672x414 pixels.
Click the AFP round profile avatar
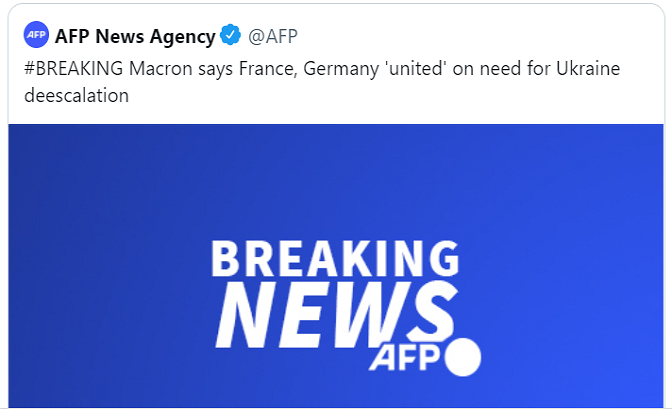(x=36, y=37)
